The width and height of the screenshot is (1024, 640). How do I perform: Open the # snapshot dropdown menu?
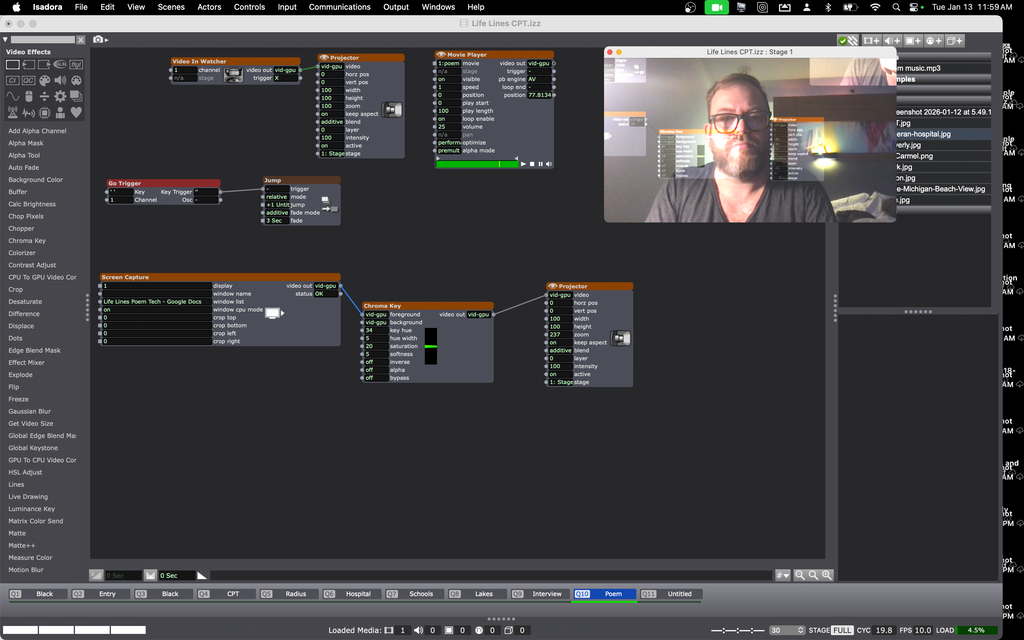click(x=782, y=575)
